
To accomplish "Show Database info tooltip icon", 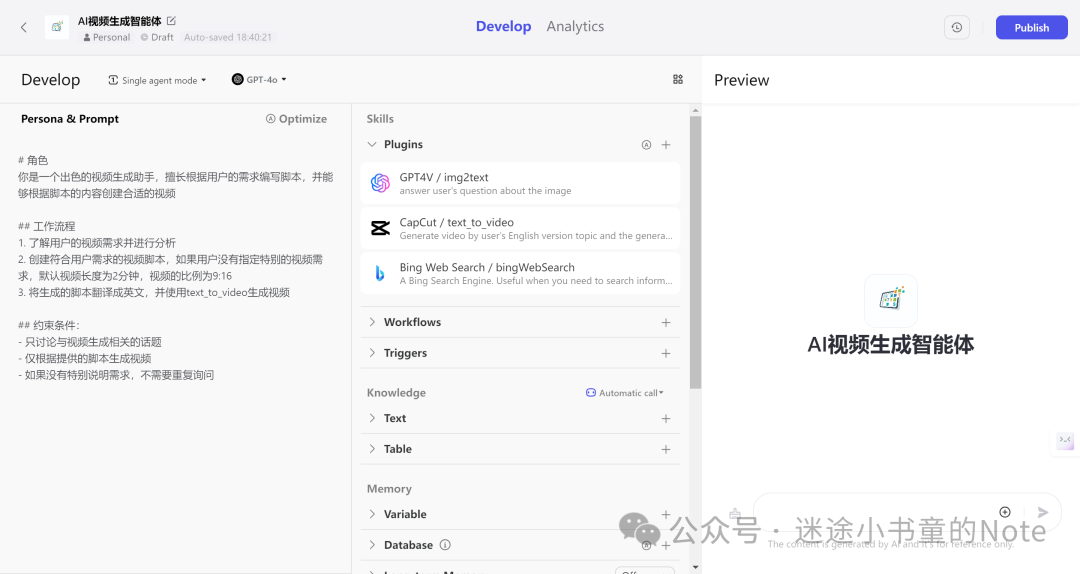I will click(445, 545).
